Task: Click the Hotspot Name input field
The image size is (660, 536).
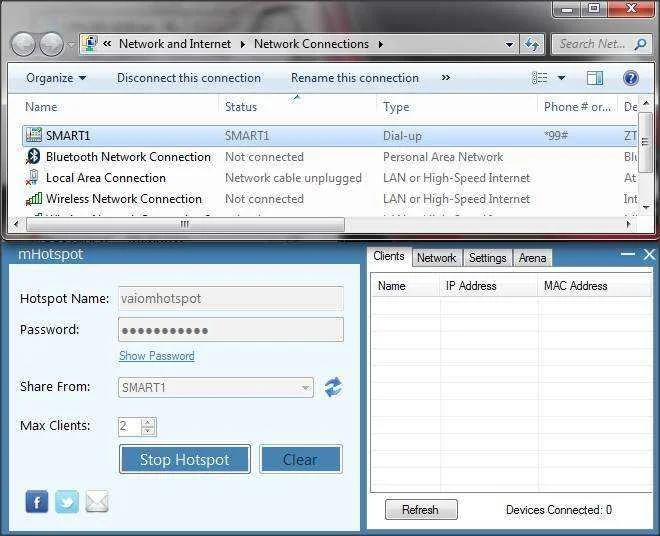Action: click(x=231, y=299)
